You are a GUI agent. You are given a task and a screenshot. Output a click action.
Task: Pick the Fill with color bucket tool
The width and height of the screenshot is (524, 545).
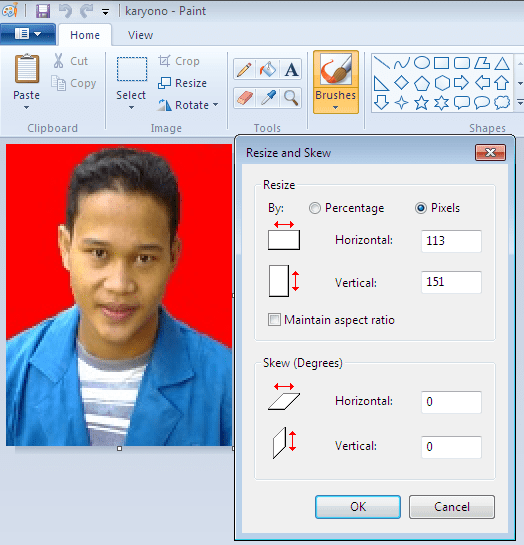coord(268,70)
